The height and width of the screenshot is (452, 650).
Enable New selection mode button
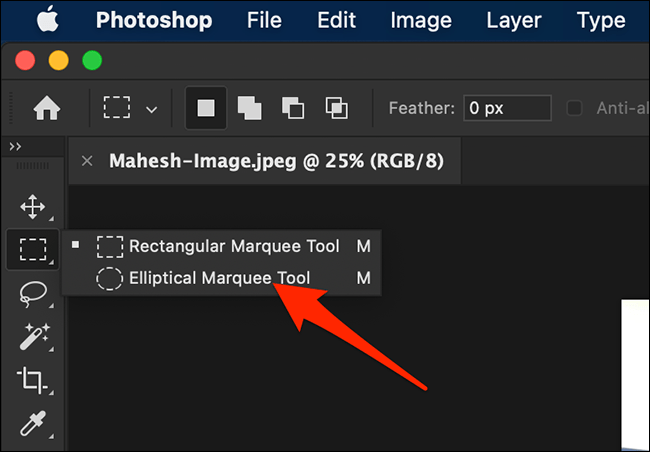206,108
